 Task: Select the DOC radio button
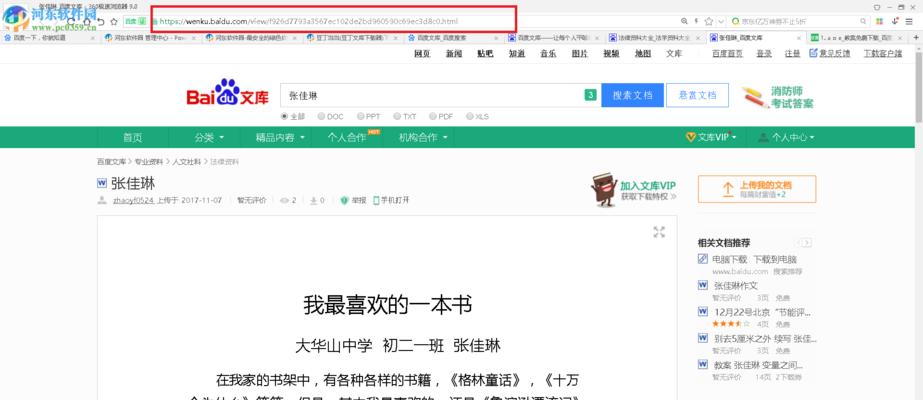(x=321, y=116)
